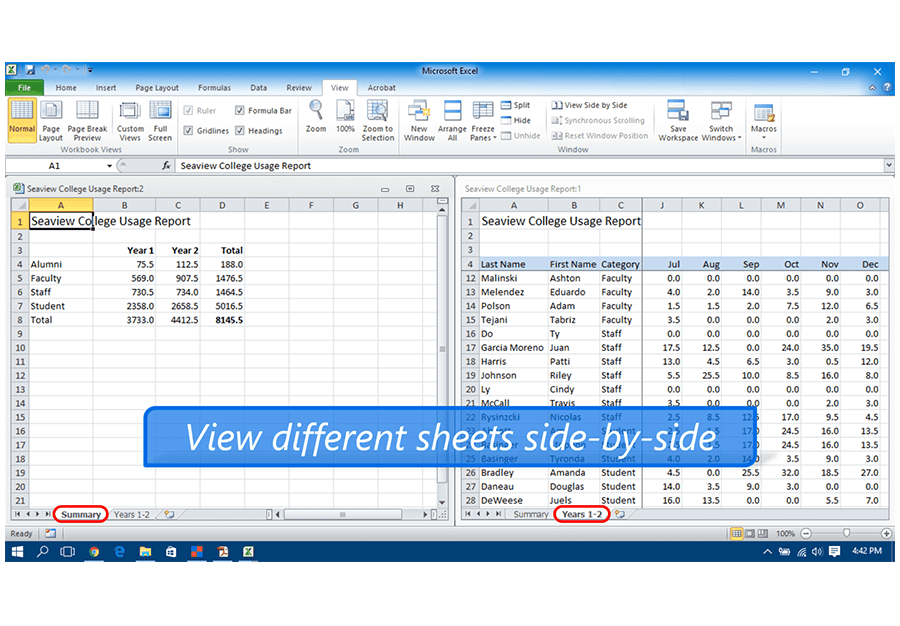This screenshot has height=626, width=900.
Task: Toggle Synchronous Scrolling
Action: [598, 120]
